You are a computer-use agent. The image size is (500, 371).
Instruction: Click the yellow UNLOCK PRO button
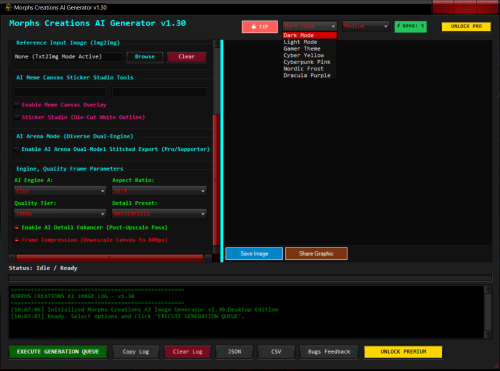(x=466, y=26)
